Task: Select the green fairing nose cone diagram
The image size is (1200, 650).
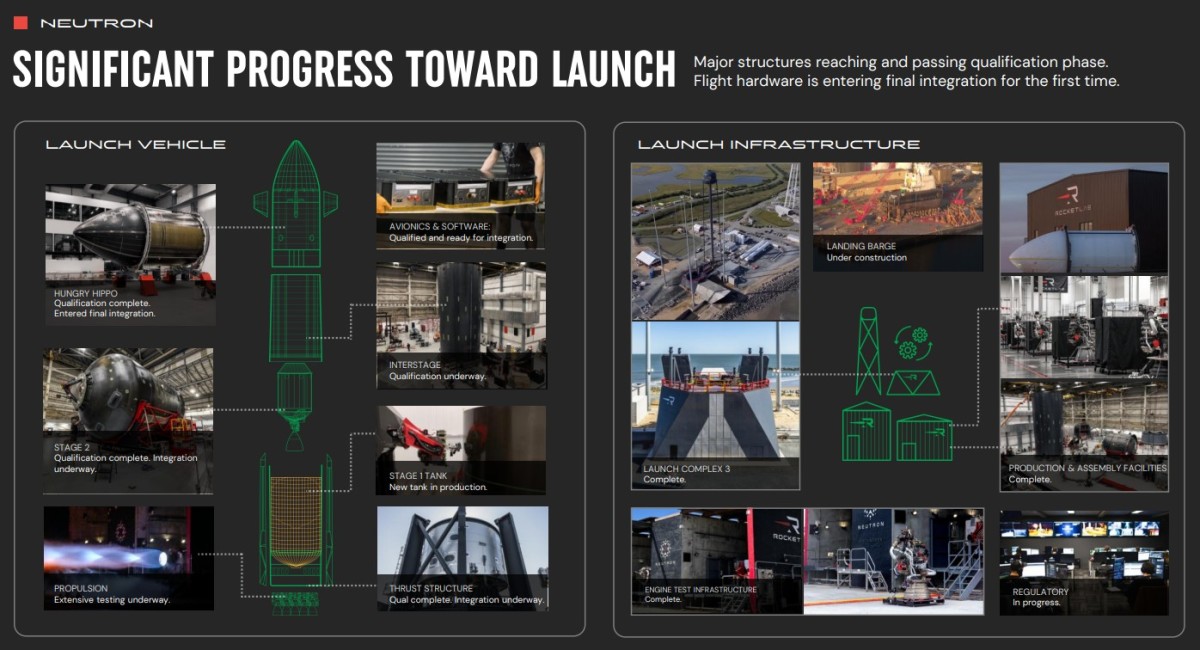Action: 295,203
